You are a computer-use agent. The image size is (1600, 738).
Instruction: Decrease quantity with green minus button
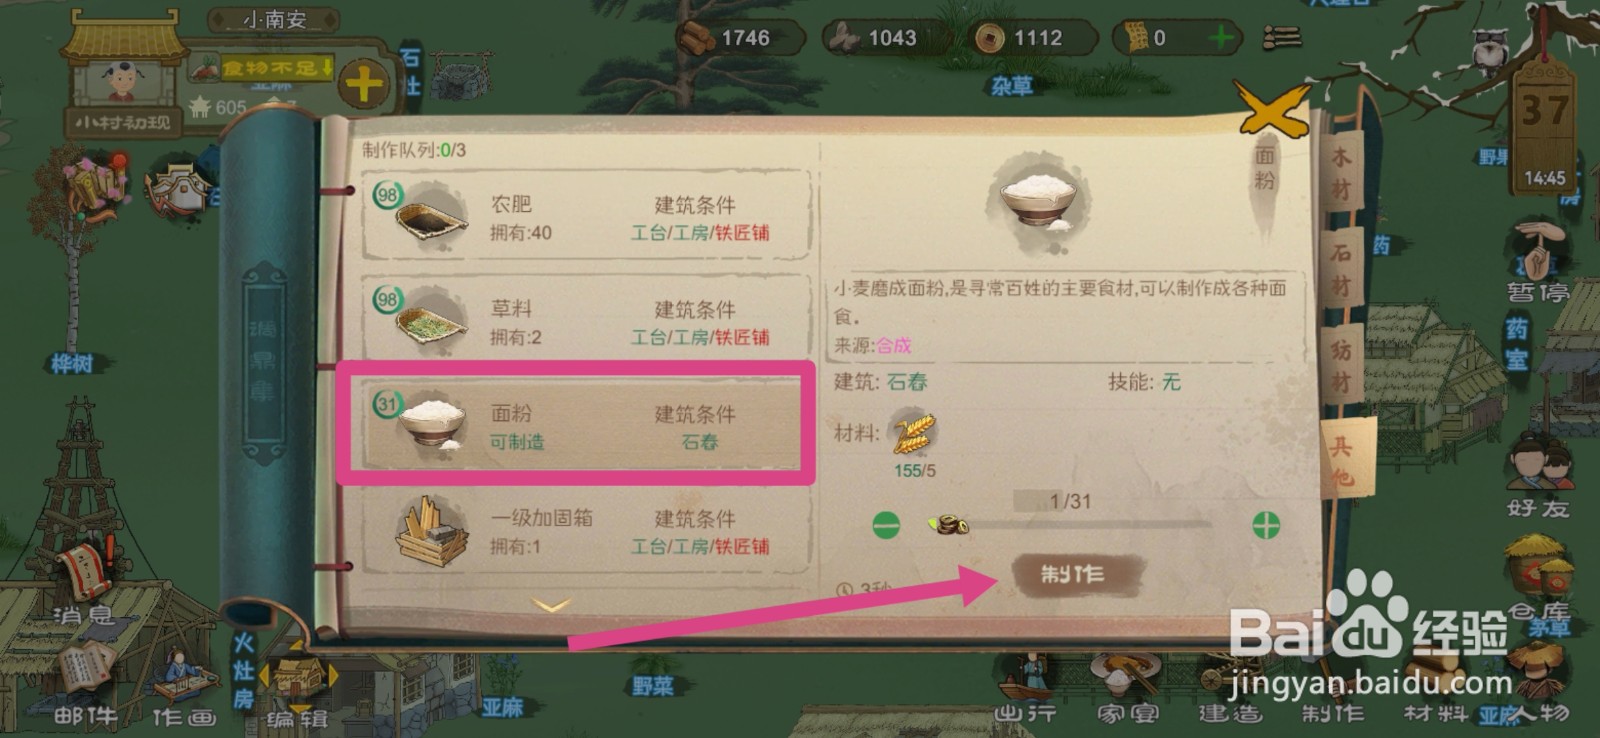pyautogui.click(x=885, y=524)
